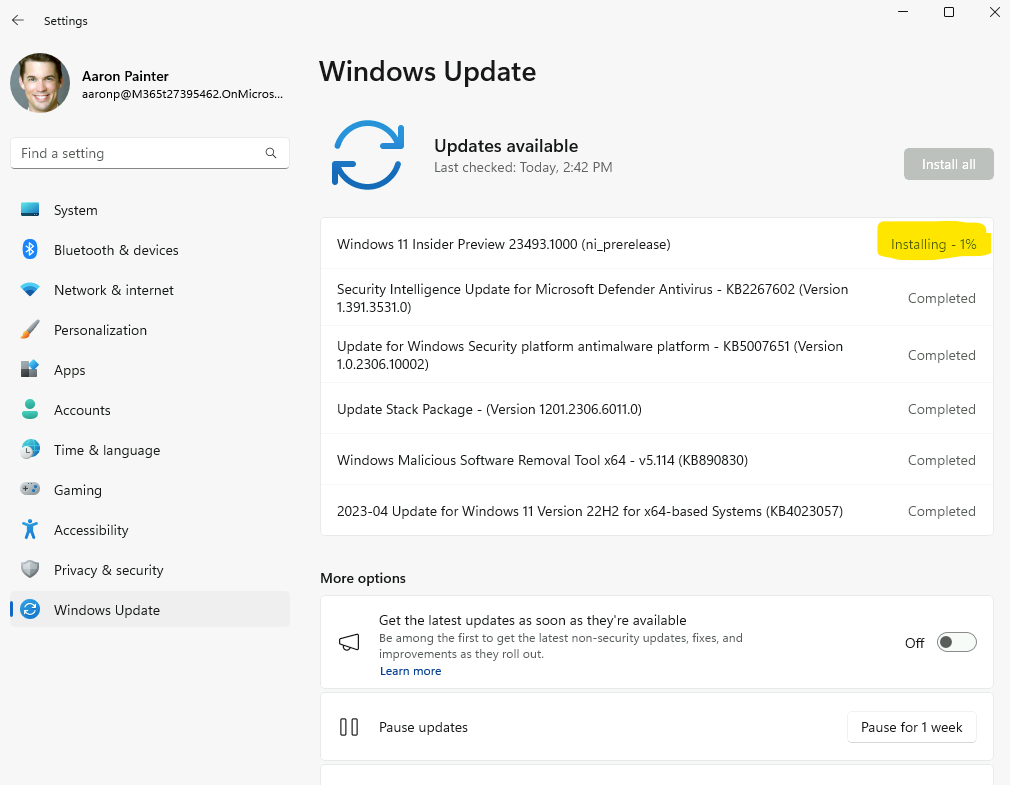Click the Apps icon in sidebar
Image resolution: width=1010 pixels, height=785 pixels.
(x=30, y=369)
